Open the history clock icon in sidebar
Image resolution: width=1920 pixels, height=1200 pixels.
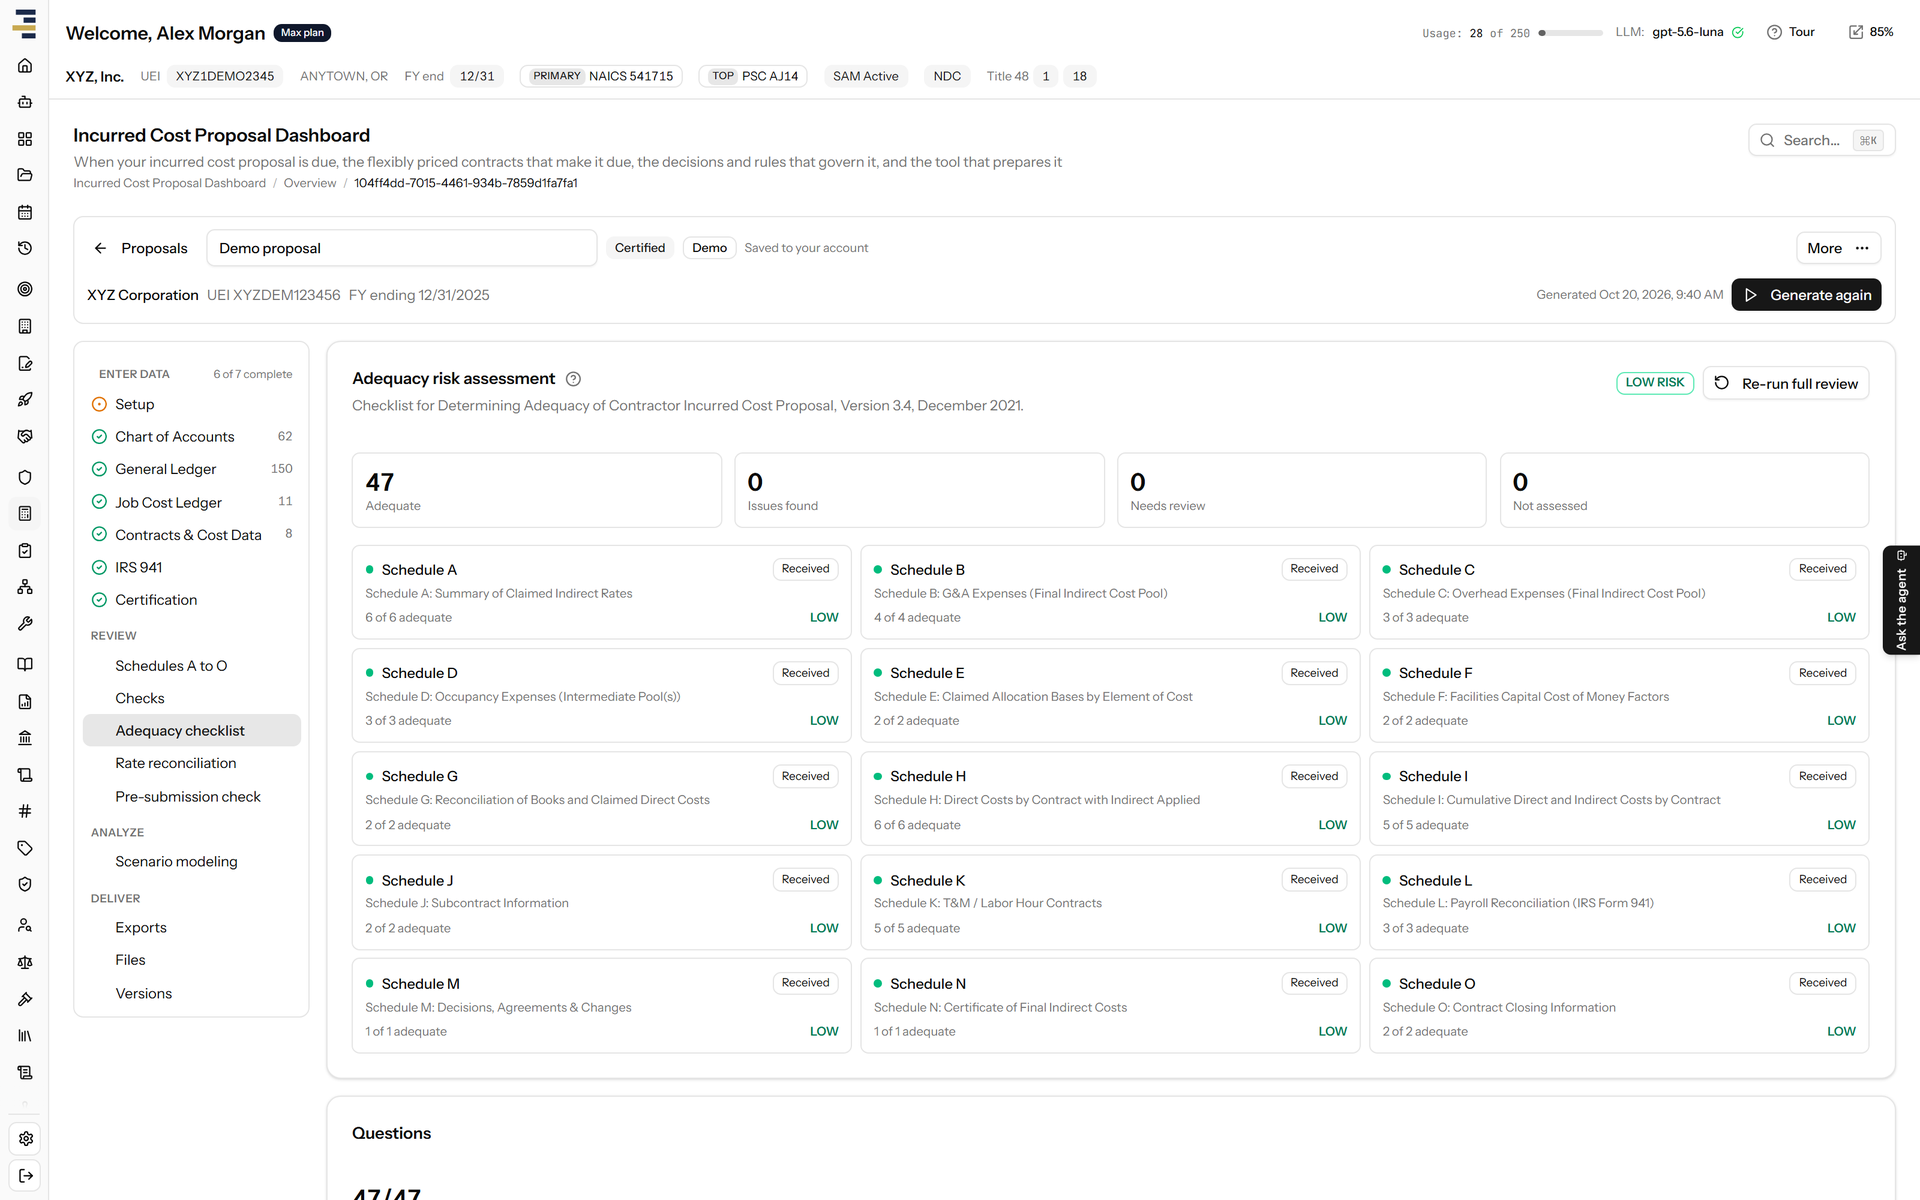(25, 248)
